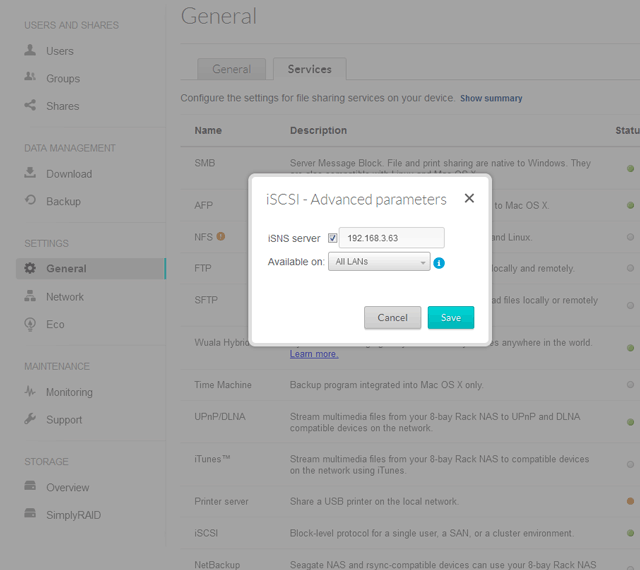Open the Available on dropdown

(x=379, y=262)
